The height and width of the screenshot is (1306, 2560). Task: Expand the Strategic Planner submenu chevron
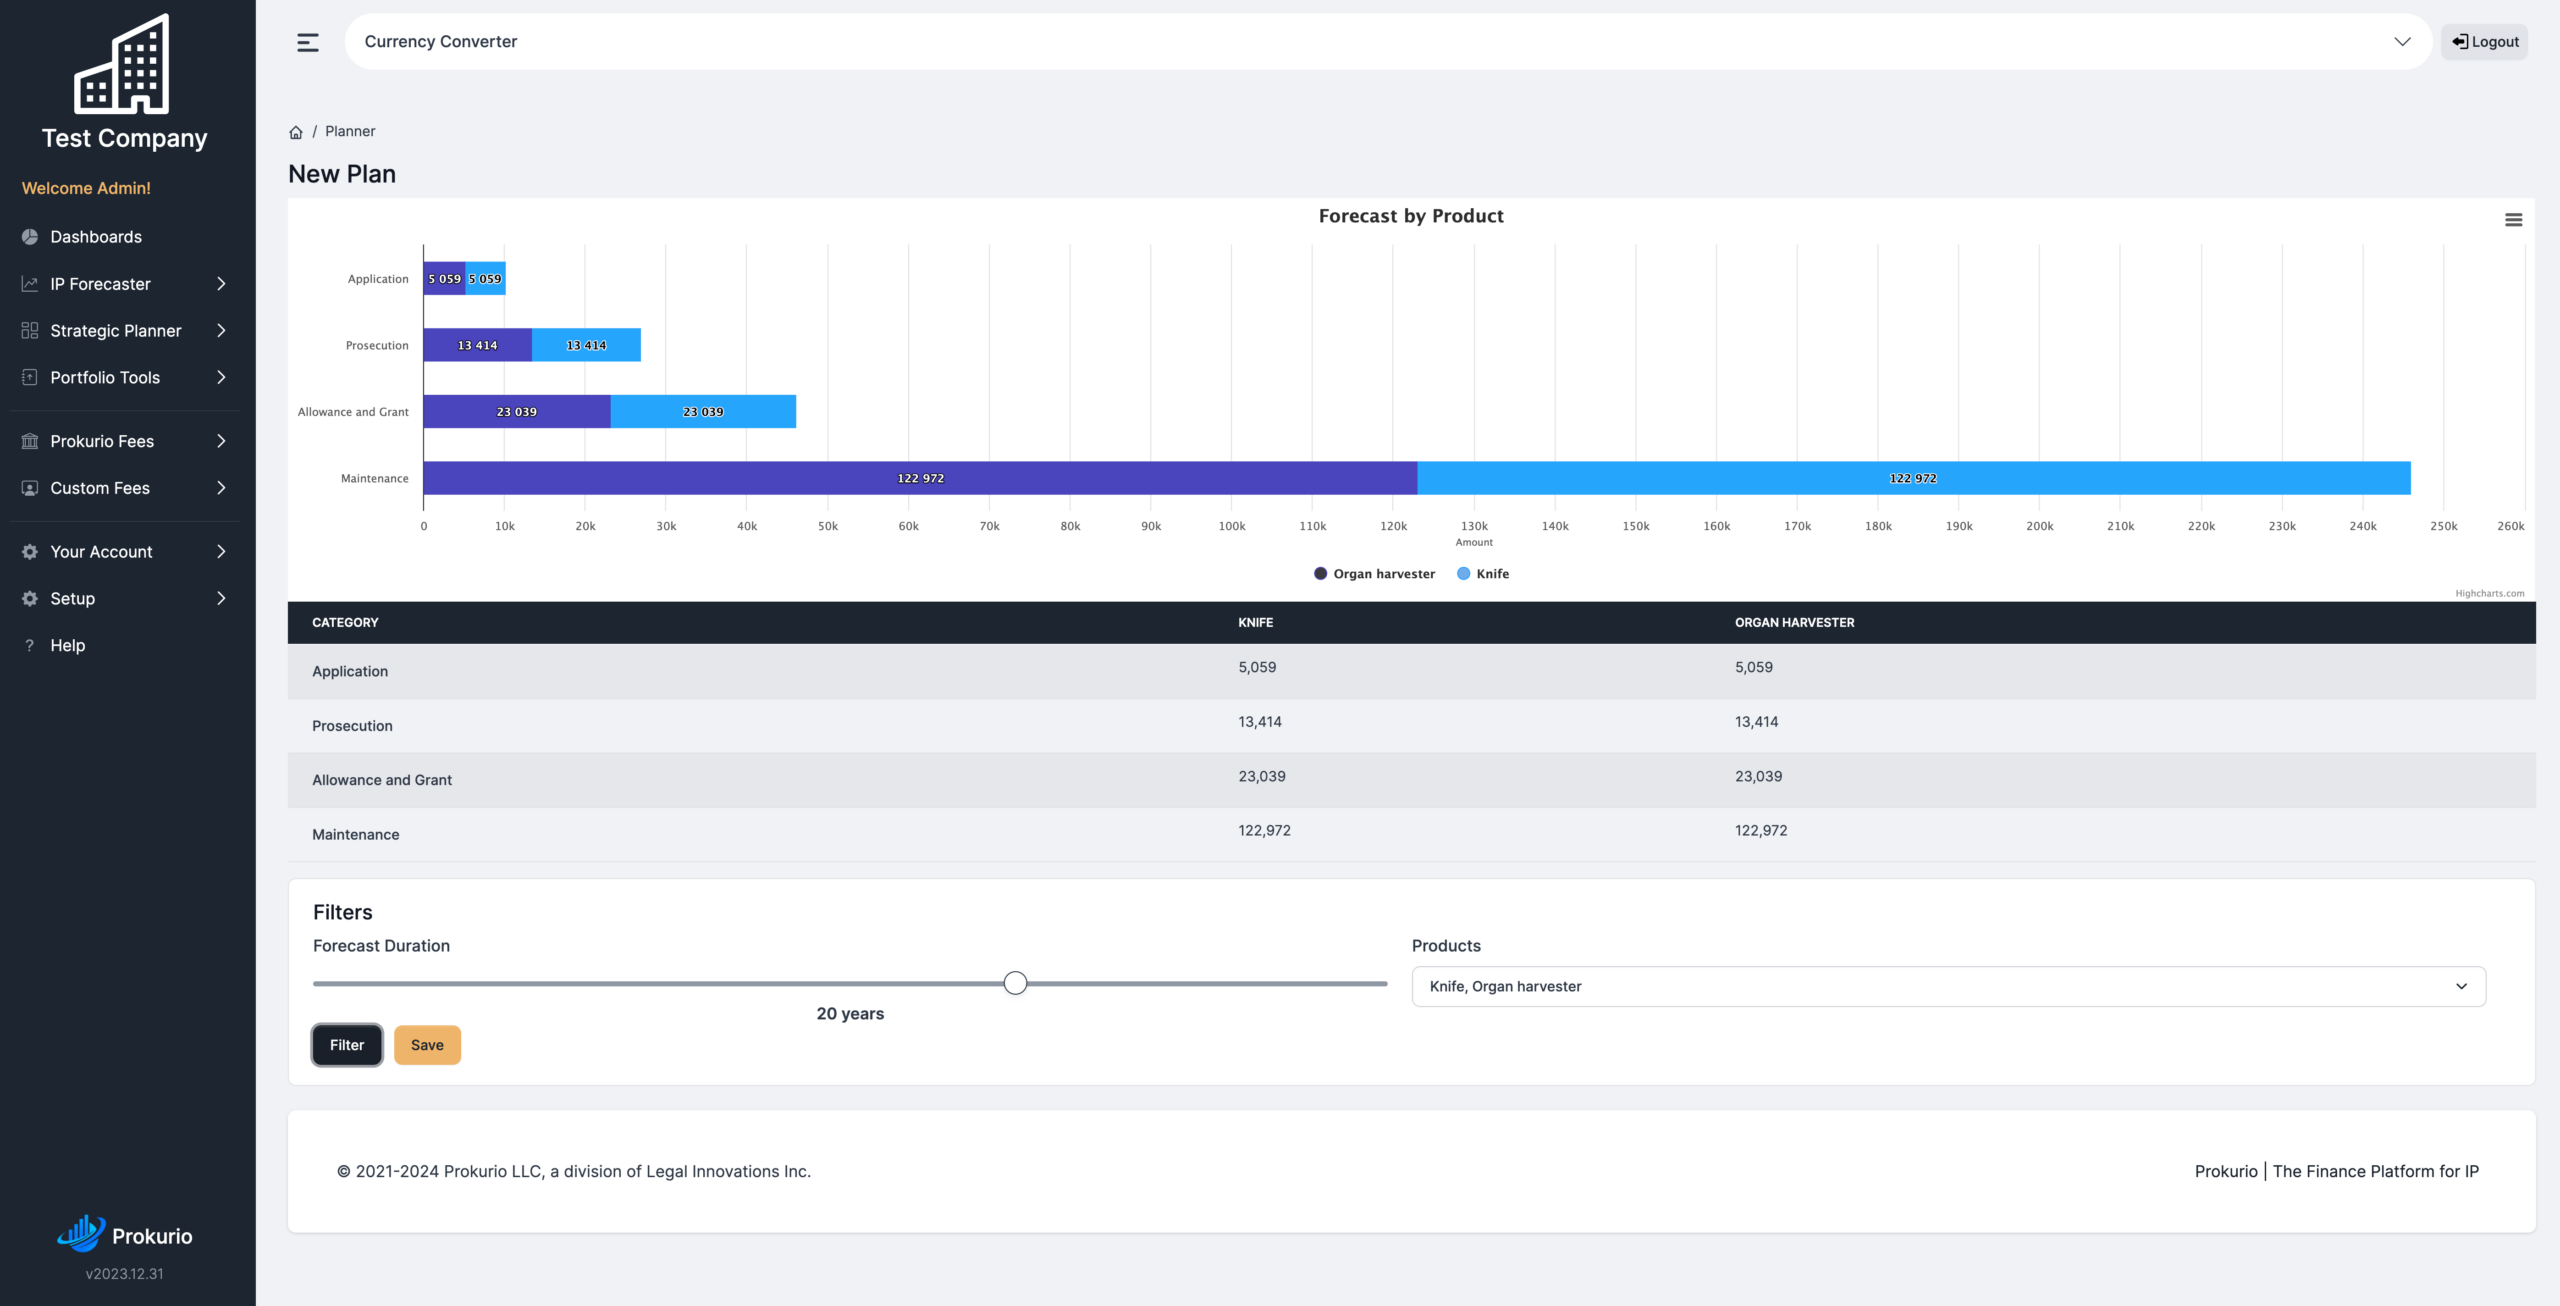point(221,331)
